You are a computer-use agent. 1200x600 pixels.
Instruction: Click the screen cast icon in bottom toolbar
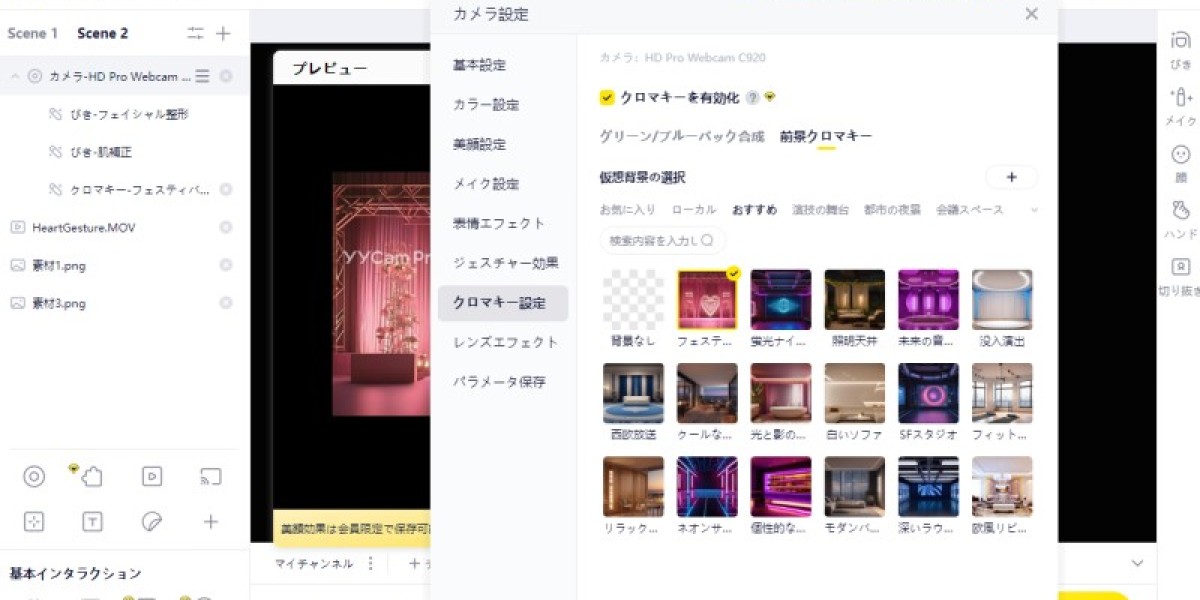tap(211, 477)
